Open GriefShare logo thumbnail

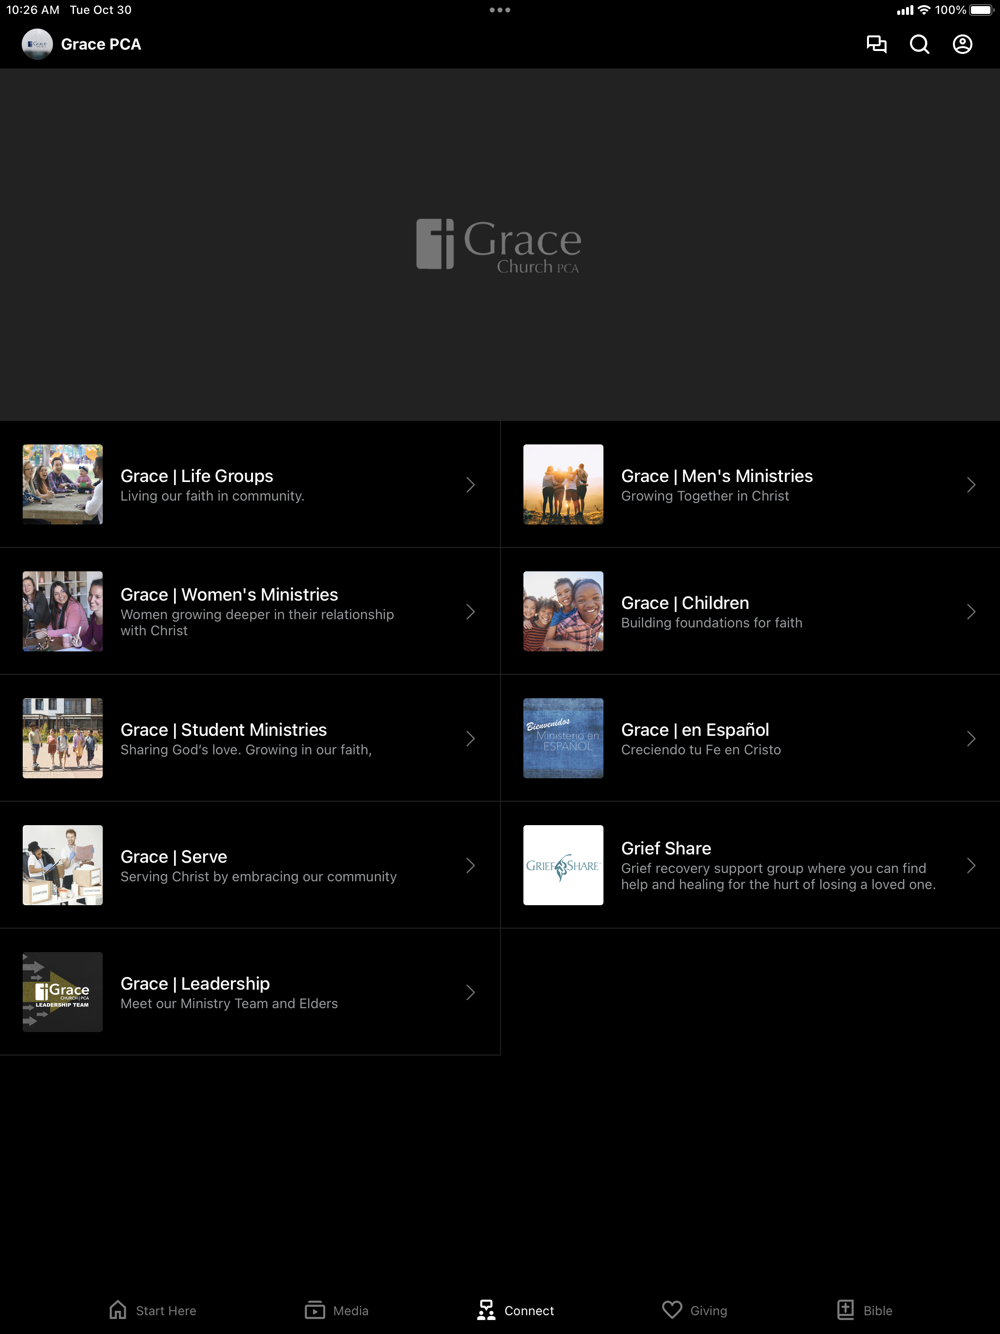(563, 865)
